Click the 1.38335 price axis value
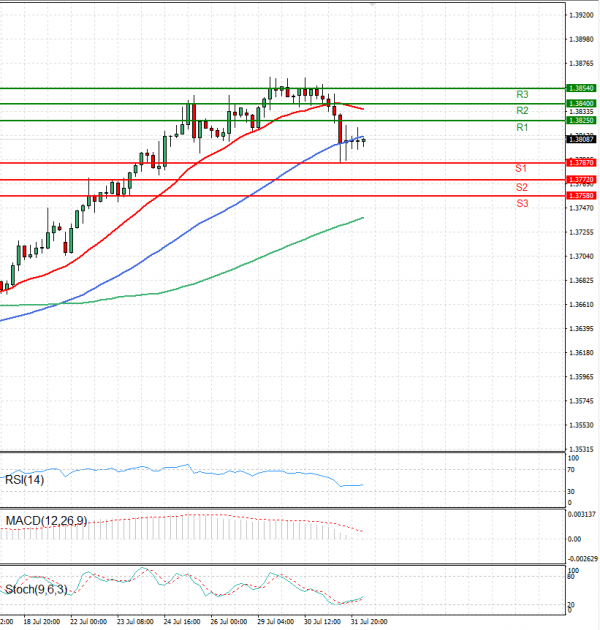This screenshot has width=600, height=630. [582, 111]
